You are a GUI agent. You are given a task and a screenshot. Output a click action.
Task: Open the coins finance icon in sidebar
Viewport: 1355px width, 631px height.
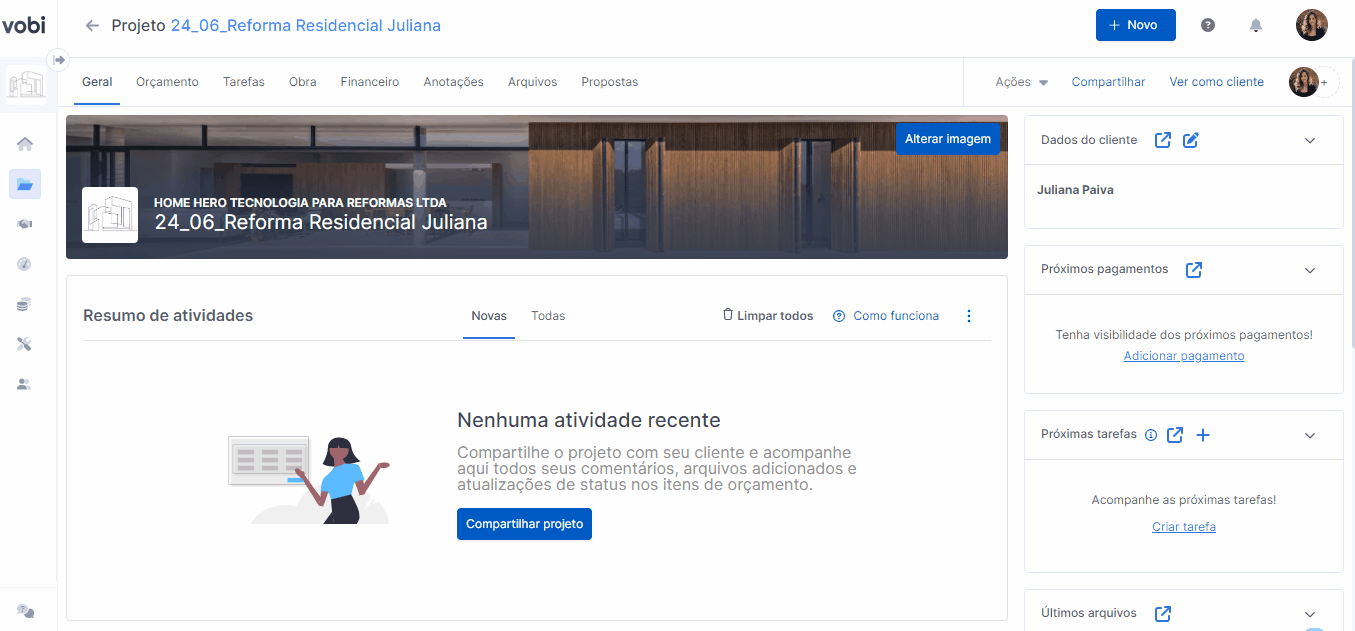pos(25,304)
